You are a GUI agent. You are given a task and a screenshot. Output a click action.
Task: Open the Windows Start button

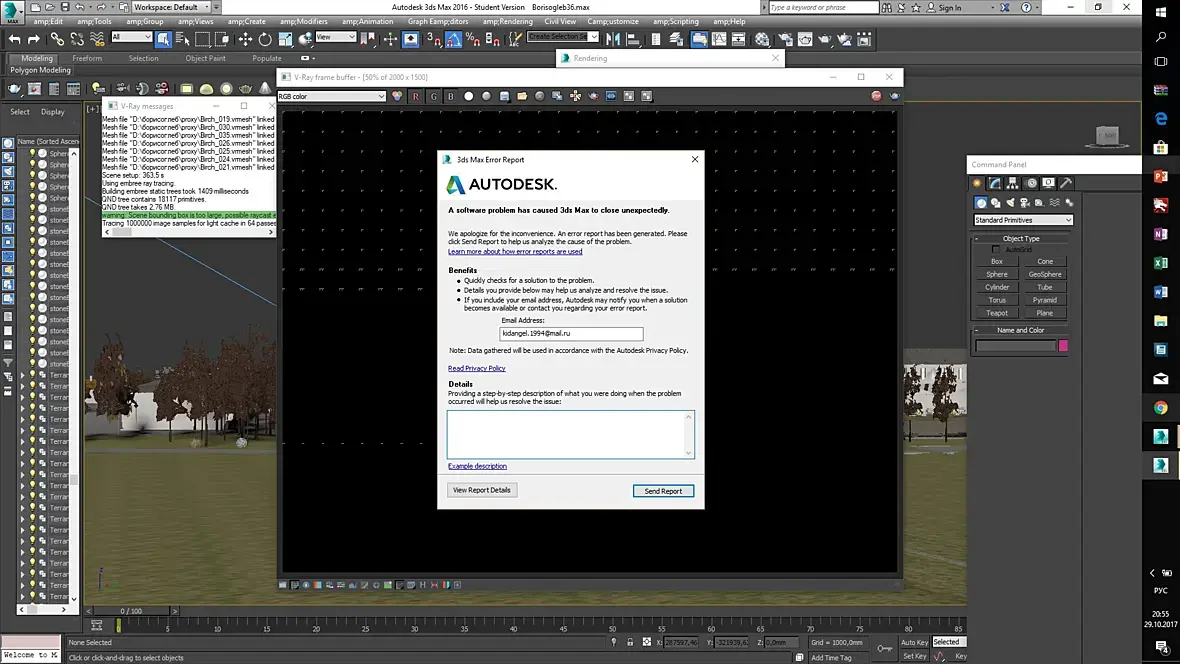(x=1160, y=11)
